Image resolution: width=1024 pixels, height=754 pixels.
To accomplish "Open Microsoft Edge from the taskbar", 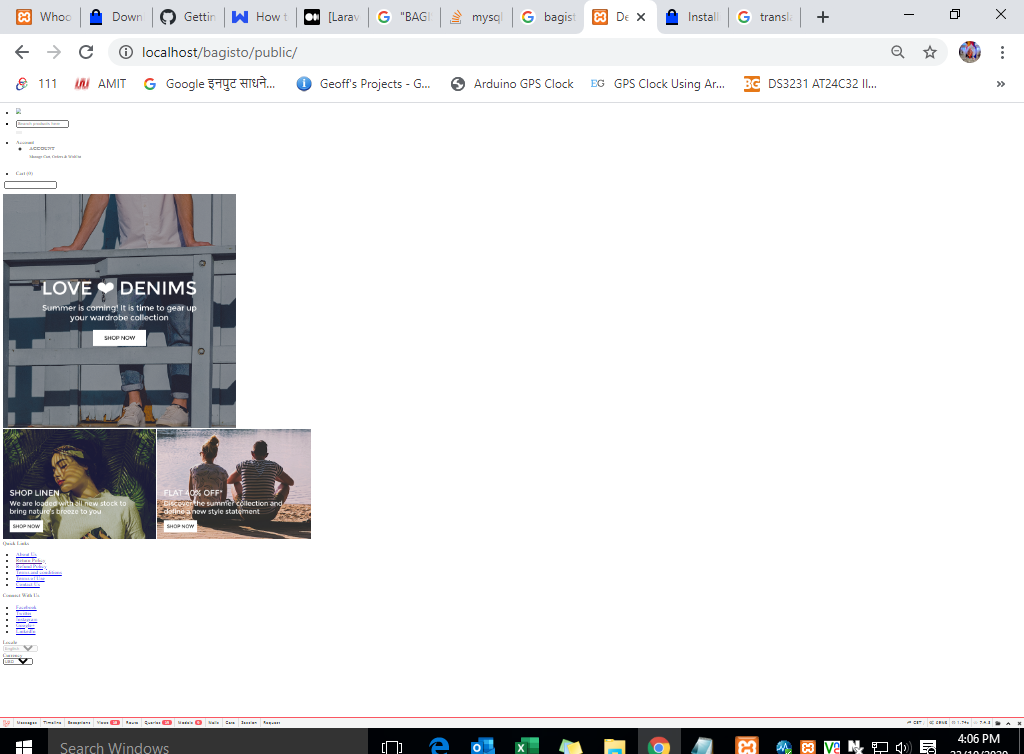I will (x=439, y=745).
